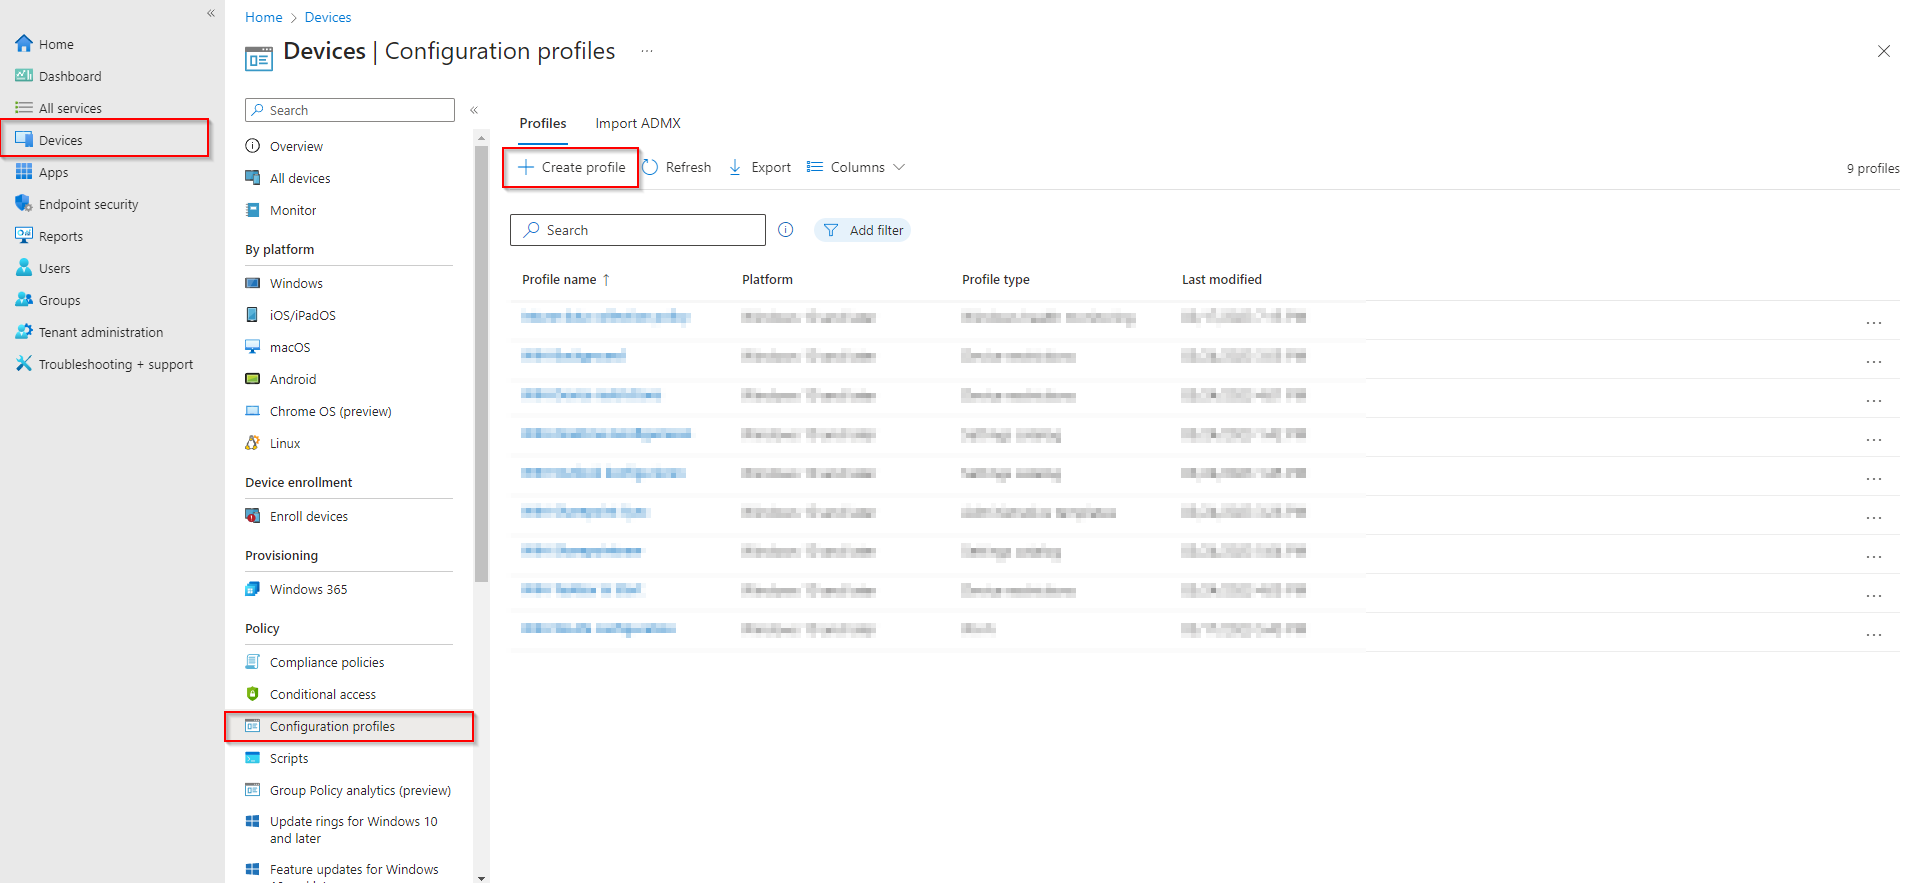1916x883 pixels.
Task: Open Tenant administration
Action: coord(89,332)
